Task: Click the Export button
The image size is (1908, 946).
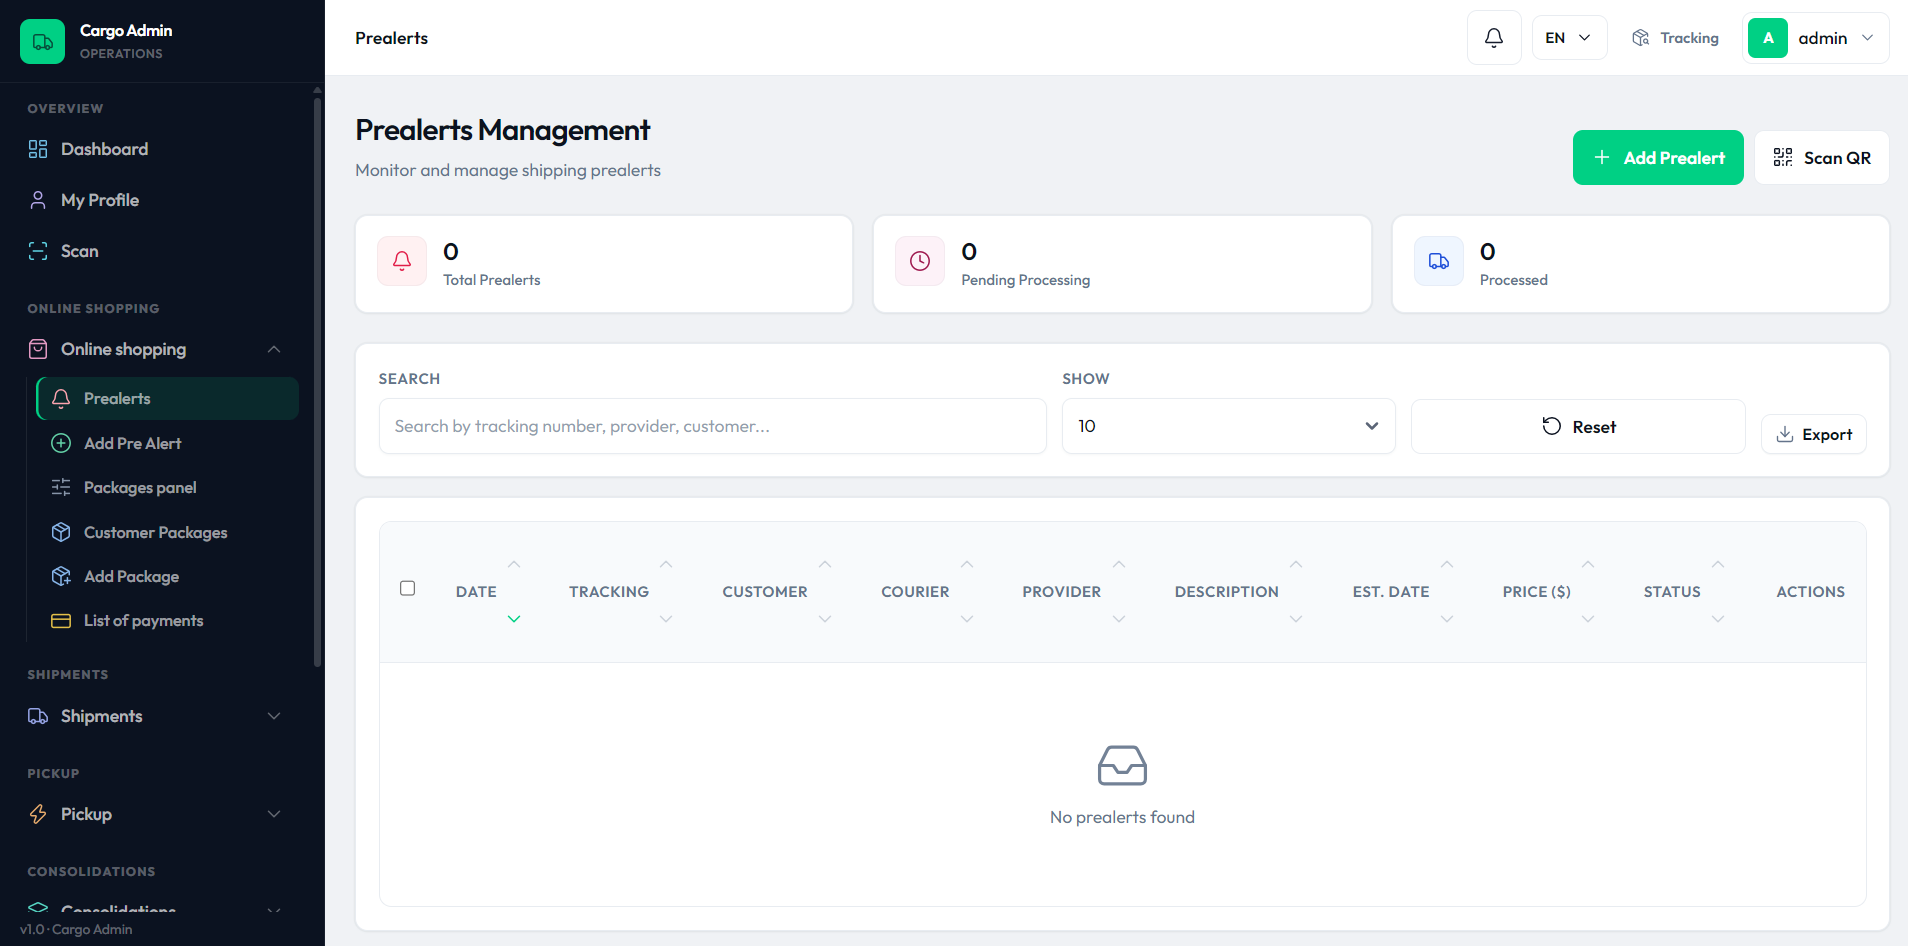Action: click(x=1813, y=434)
